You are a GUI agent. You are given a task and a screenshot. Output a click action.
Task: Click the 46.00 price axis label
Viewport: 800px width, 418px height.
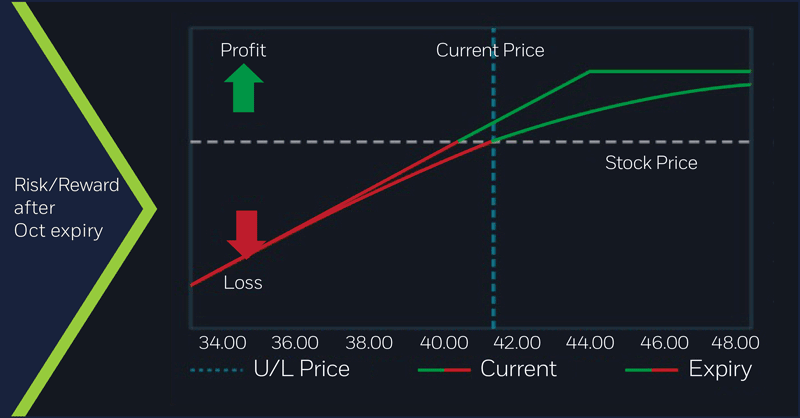point(662,342)
